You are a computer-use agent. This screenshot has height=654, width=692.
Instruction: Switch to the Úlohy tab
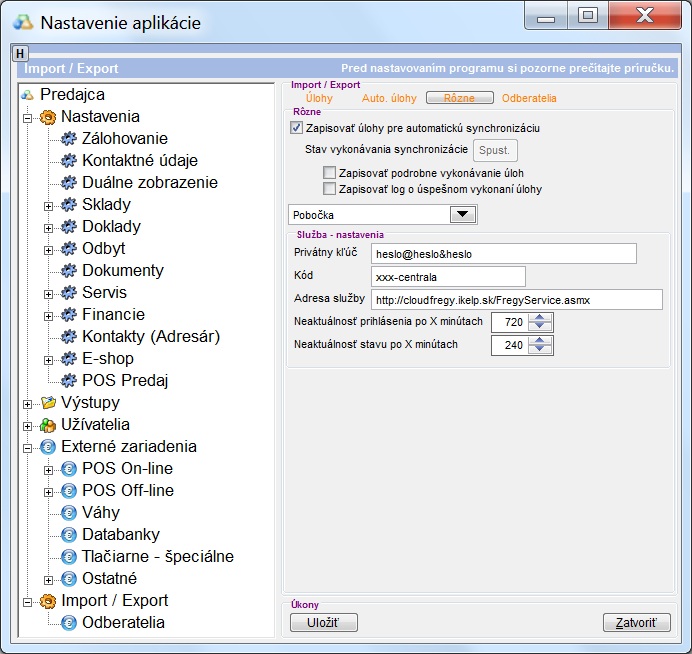click(319, 98)
